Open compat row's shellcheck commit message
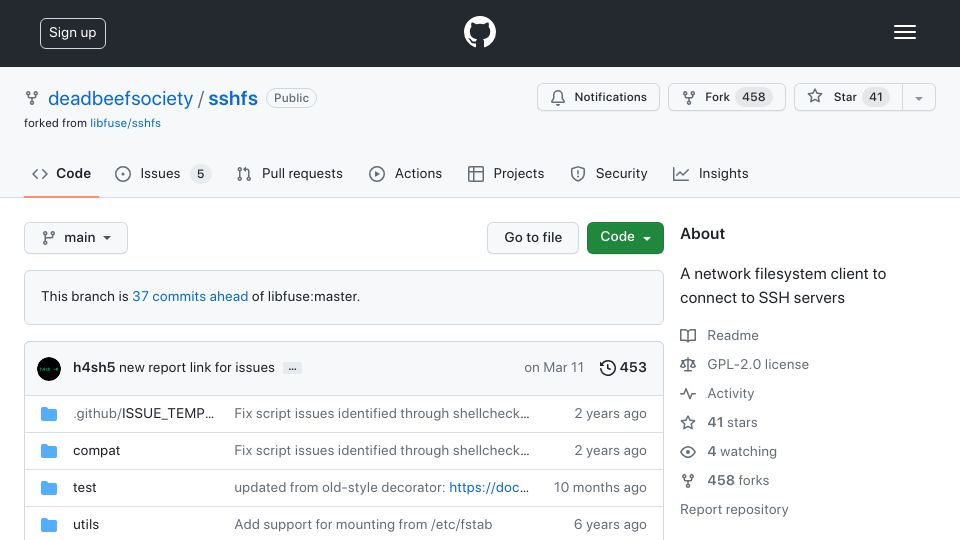This screenshot has width=960, height=540. [x=381, y=451]
